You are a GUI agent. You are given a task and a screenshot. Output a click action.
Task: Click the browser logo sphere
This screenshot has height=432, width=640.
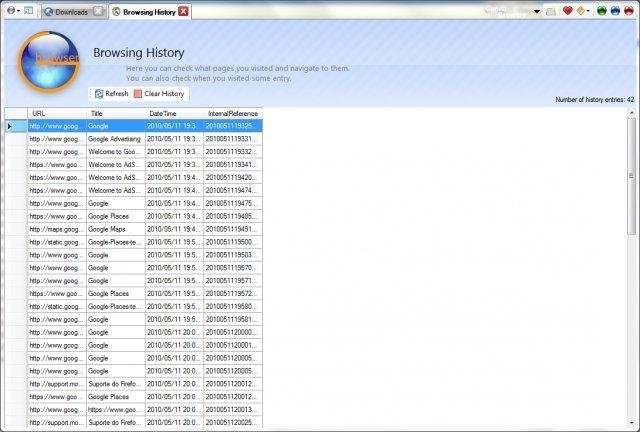(49, 61)
